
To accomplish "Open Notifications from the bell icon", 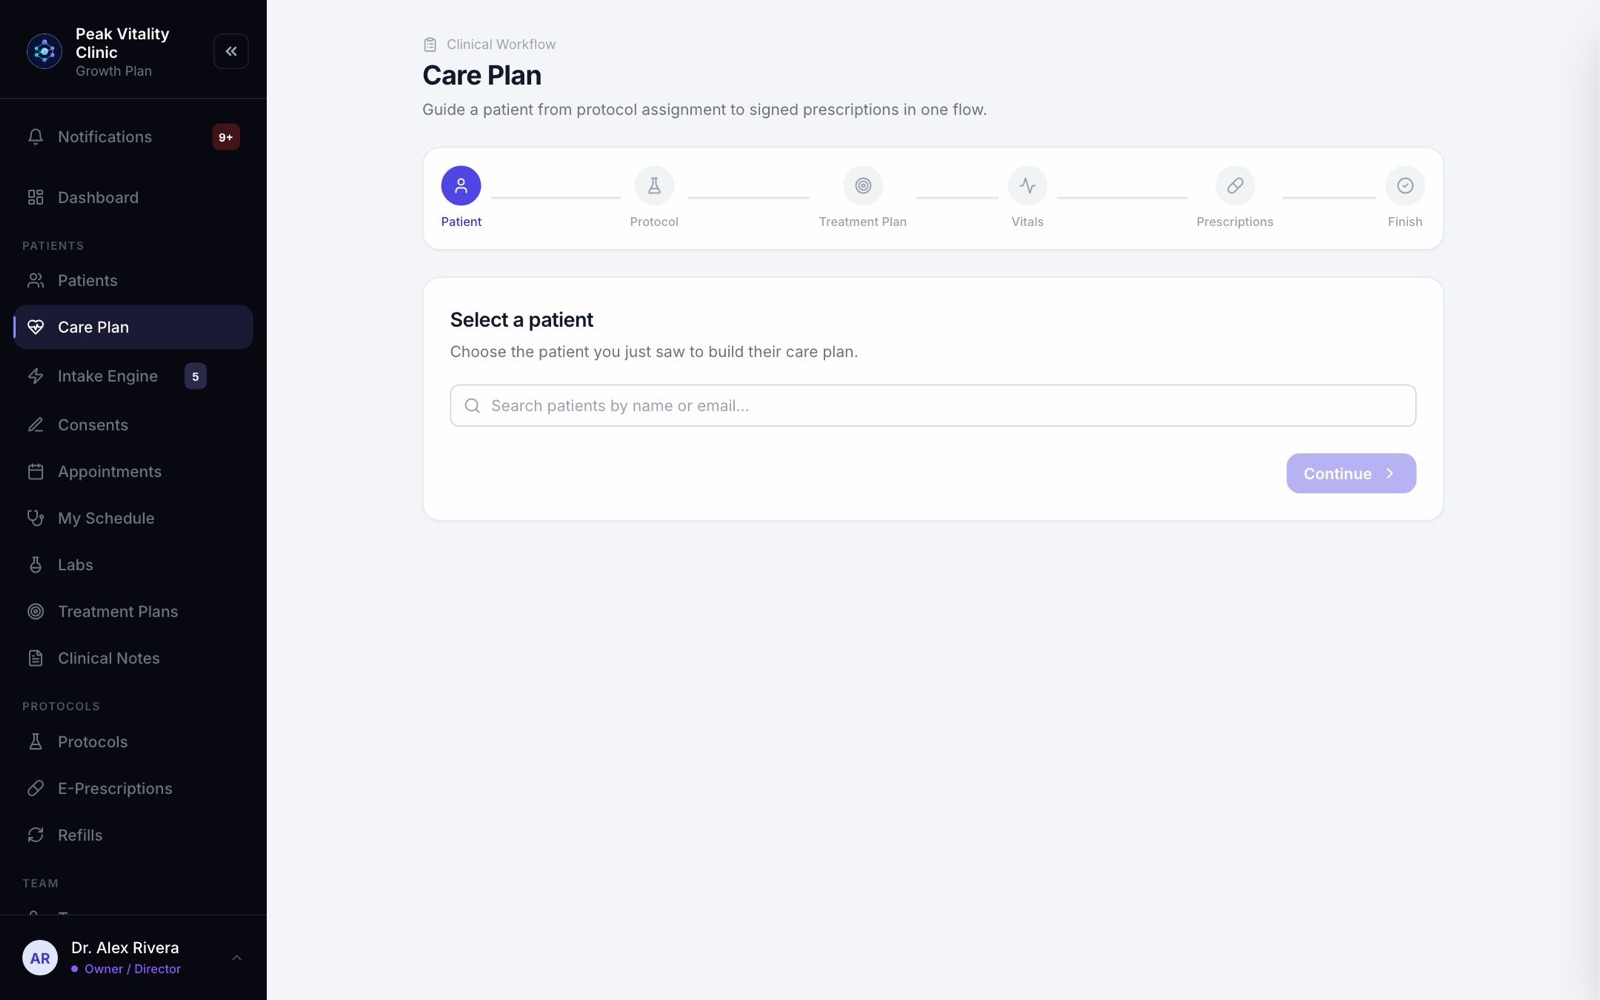I will pyautogui.click(x=36, y=137).
